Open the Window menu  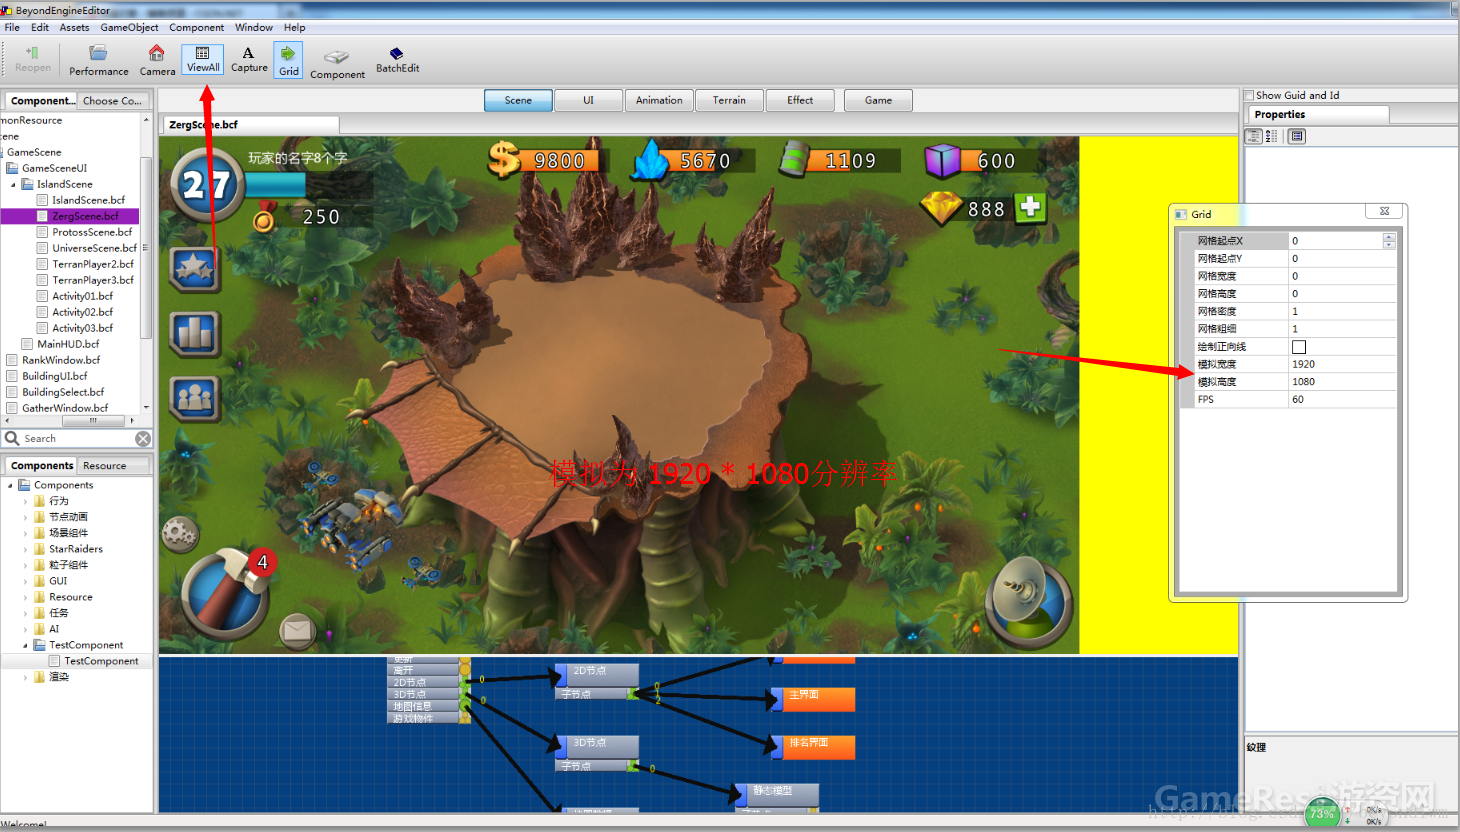coord(254,27)
